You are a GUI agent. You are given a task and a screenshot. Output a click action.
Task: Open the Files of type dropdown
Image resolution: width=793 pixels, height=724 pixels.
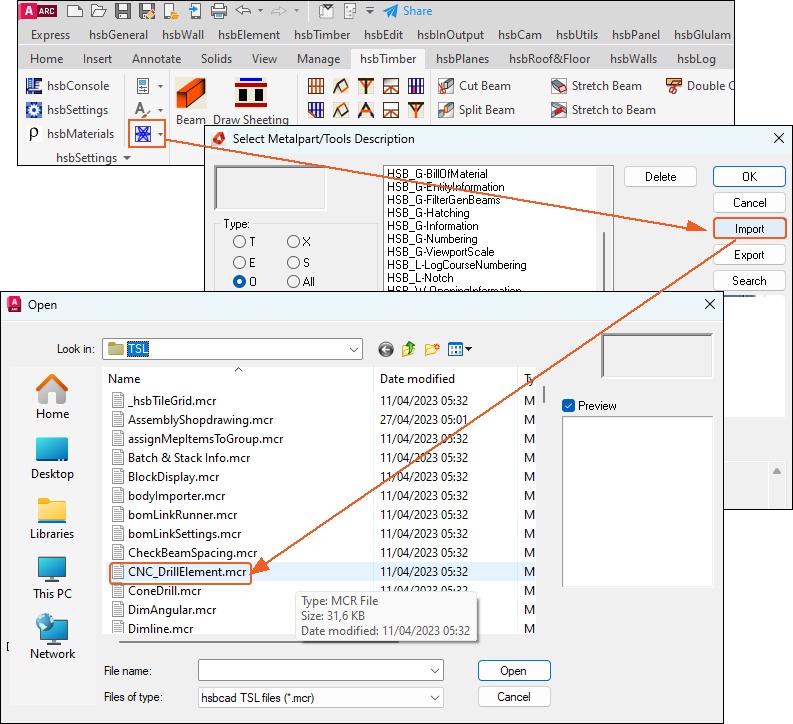434,698
